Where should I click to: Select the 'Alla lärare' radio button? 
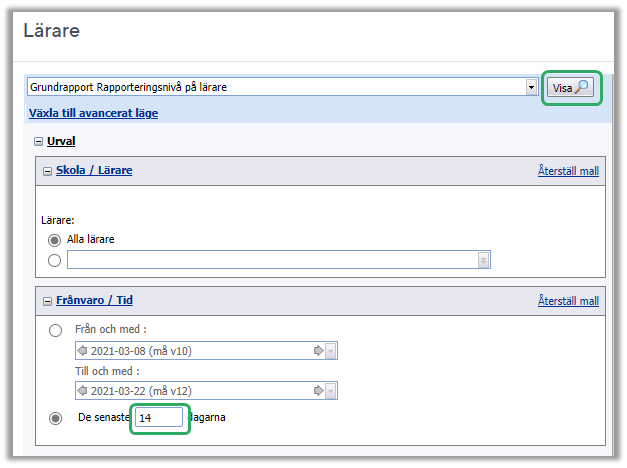tap(55, 240)
